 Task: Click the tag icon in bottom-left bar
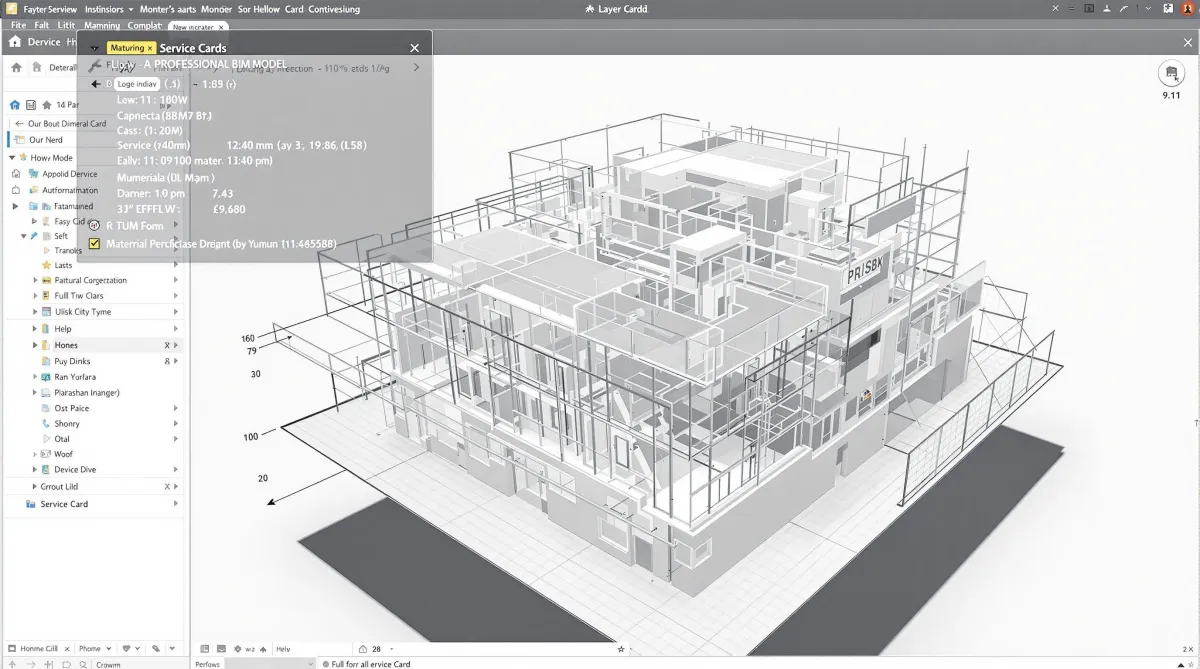coord(156,649)
